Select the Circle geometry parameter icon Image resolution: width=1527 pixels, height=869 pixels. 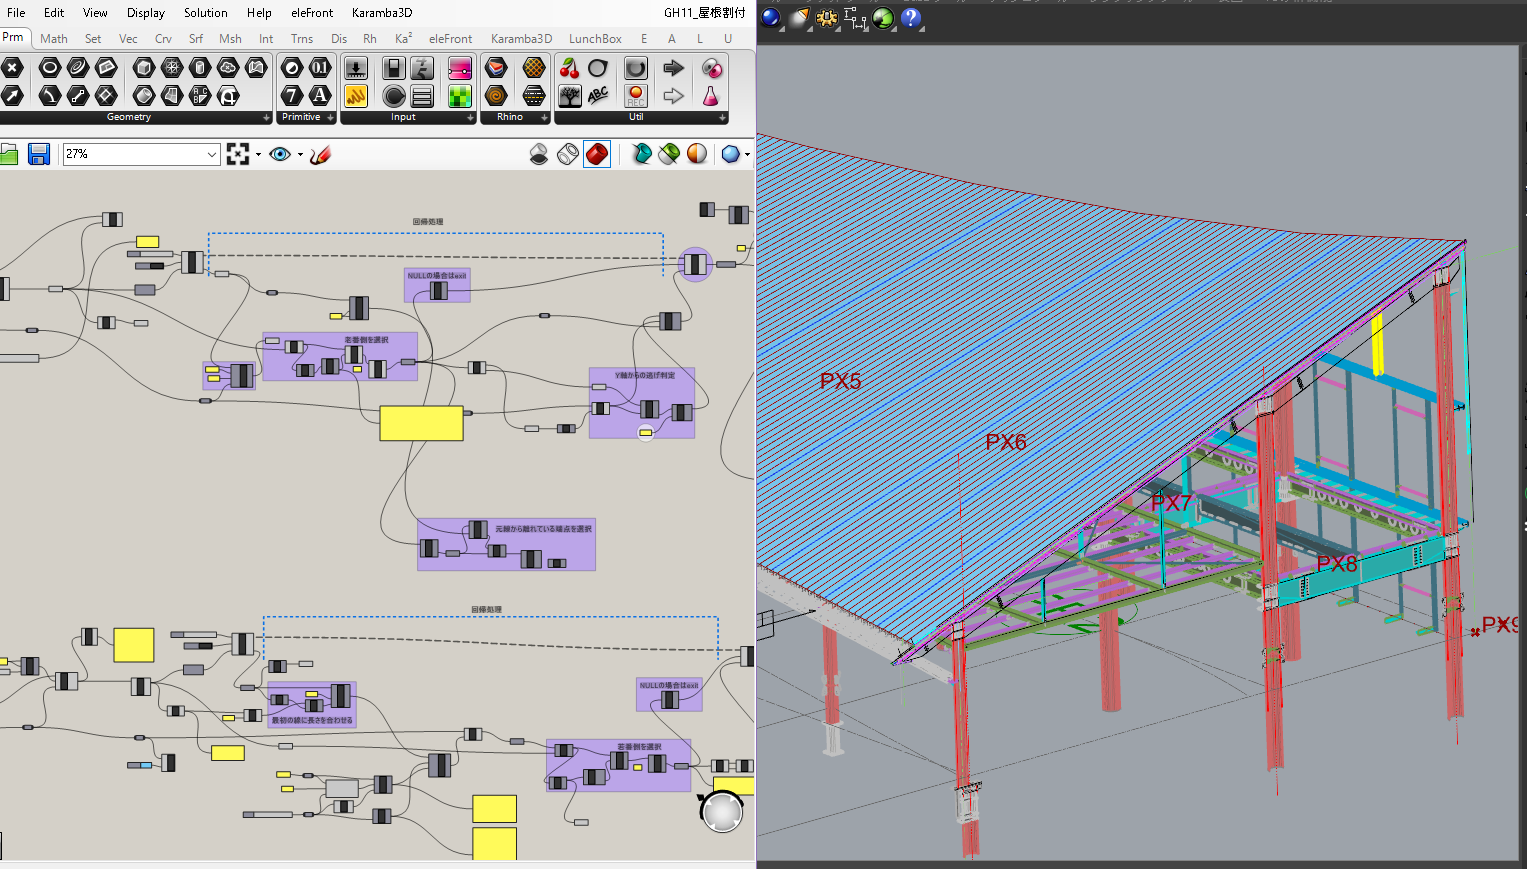click(x=50, y=68)
